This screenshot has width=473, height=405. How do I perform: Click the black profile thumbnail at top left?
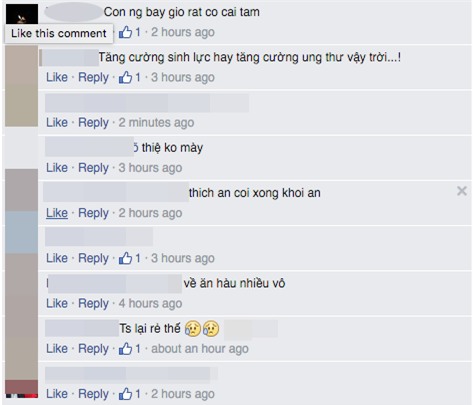22,14
